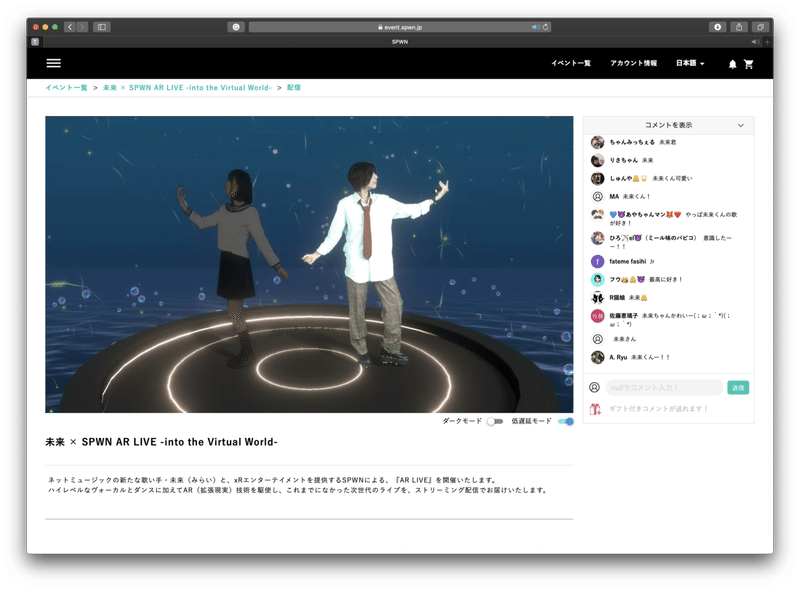Show all tabs overview in Safari
800x589 pixels.
click(760, 27)
